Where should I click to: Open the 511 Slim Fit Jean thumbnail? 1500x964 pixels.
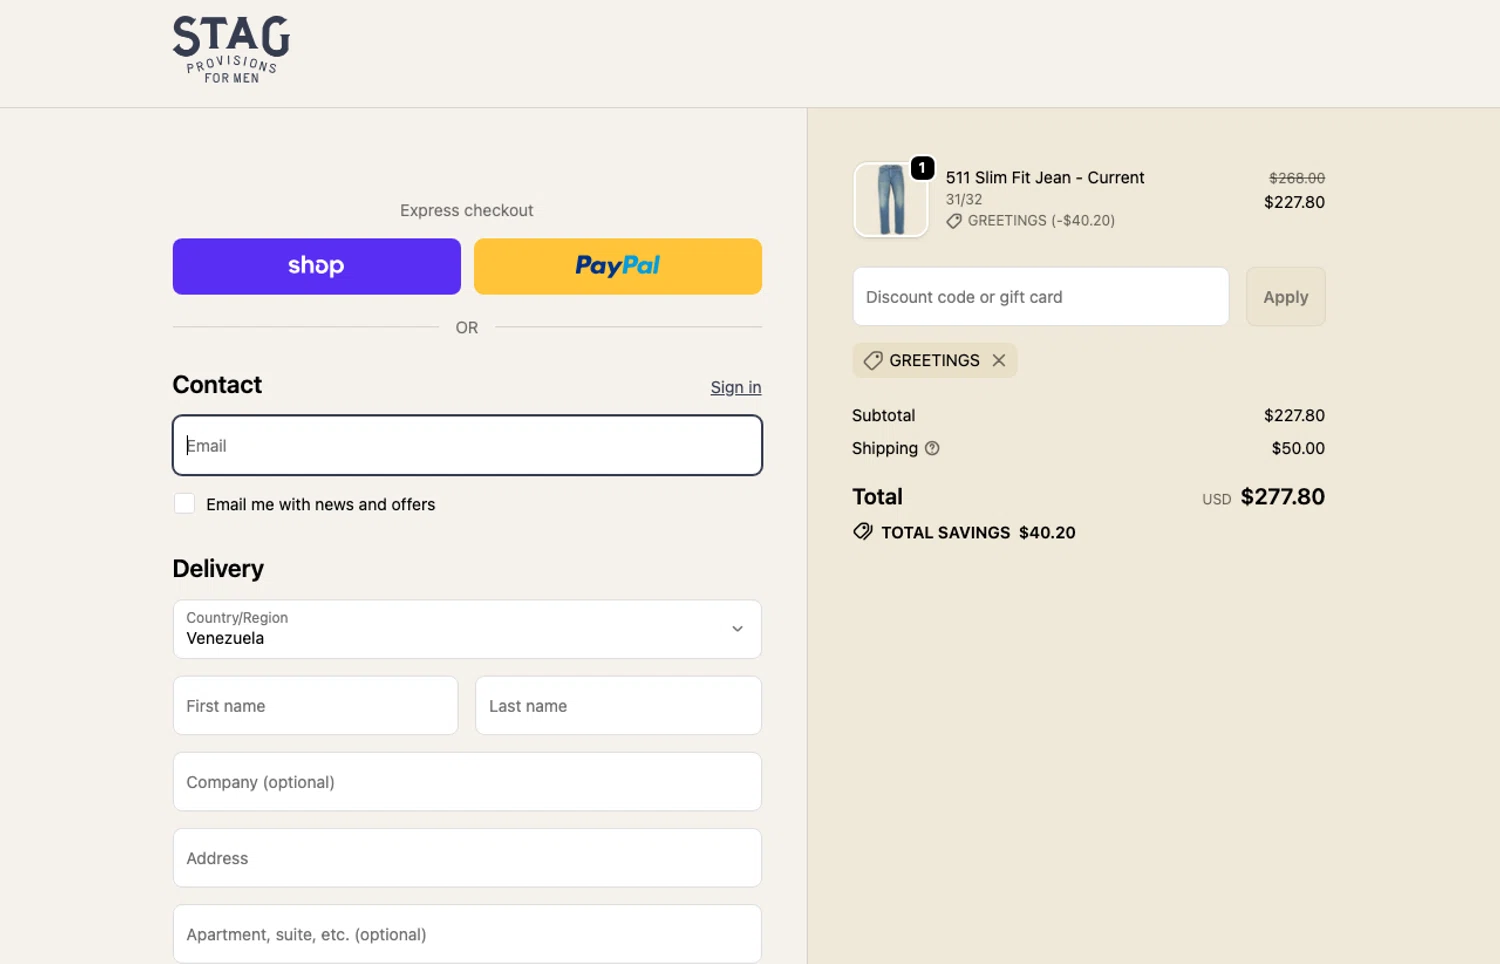point(890,200)
